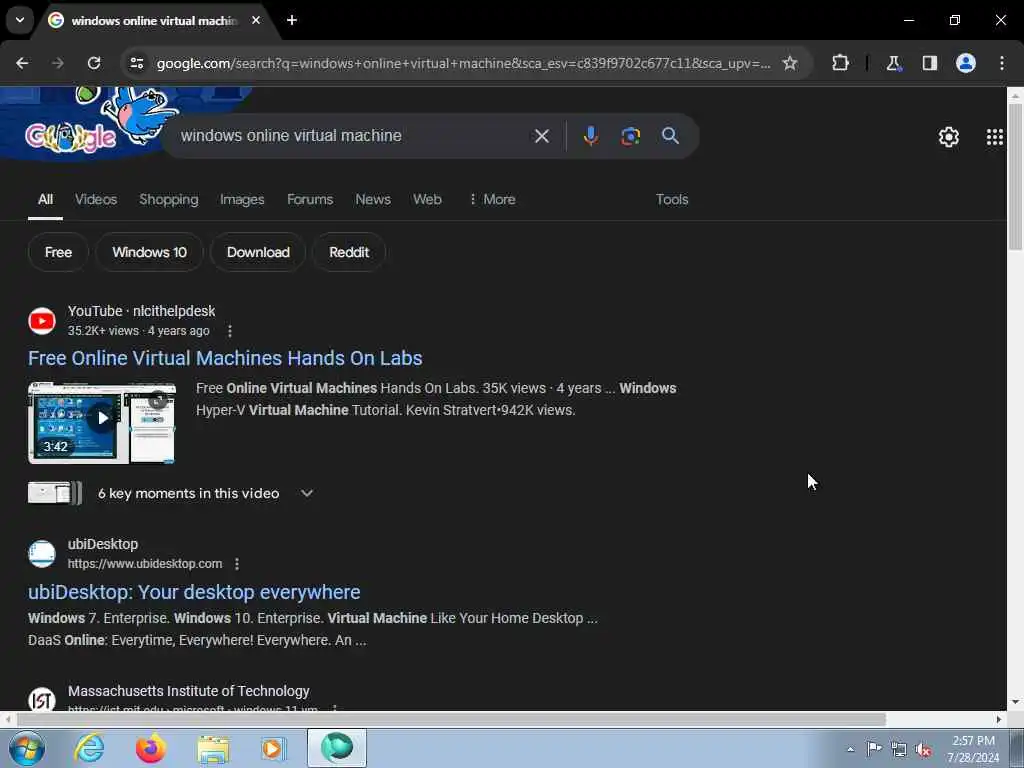Viewport: 1024px width, 768px height.
Task: Open Chrome's three-dot menu
Action: point(1002,63)
